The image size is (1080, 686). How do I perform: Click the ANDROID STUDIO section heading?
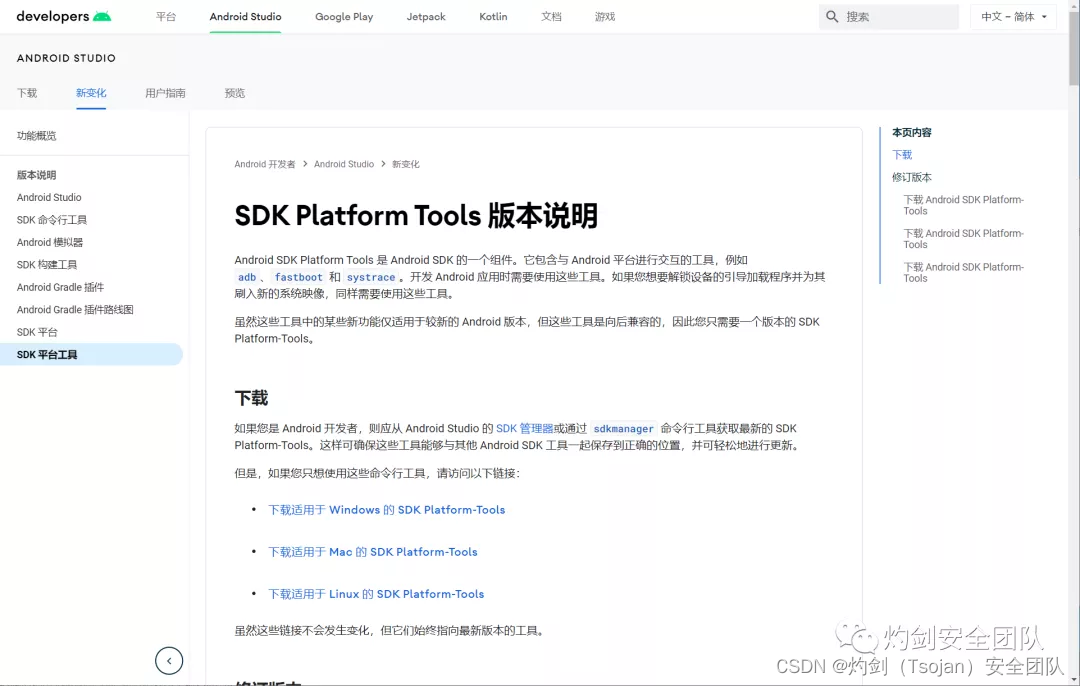click(x=66, y=59)
